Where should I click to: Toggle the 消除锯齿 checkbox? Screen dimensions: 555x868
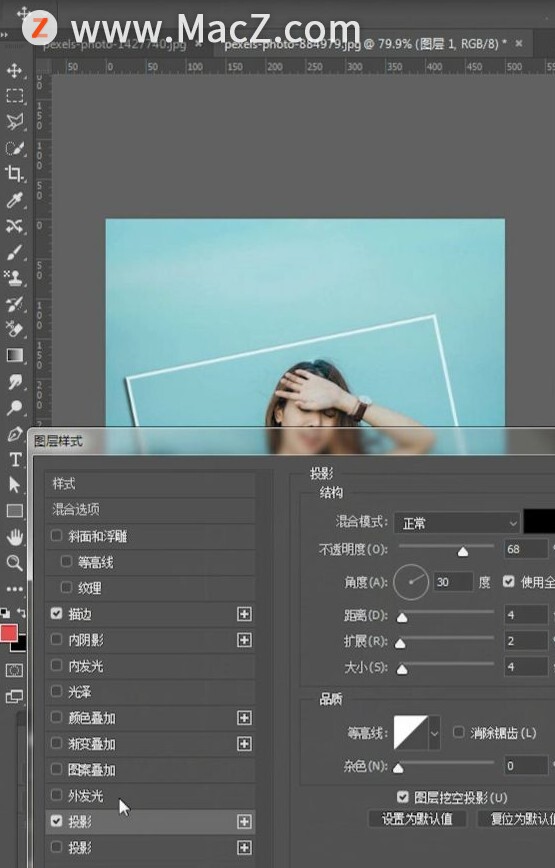(458, 732)
